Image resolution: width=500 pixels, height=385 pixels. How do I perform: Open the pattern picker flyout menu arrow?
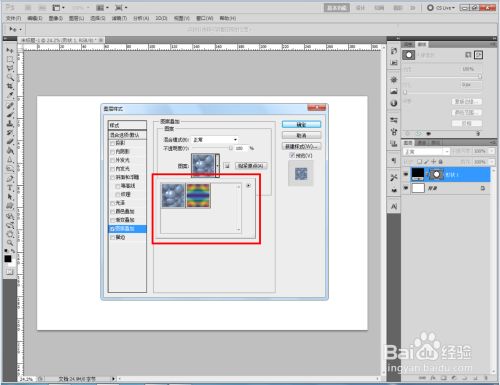[x=248, y=186]
